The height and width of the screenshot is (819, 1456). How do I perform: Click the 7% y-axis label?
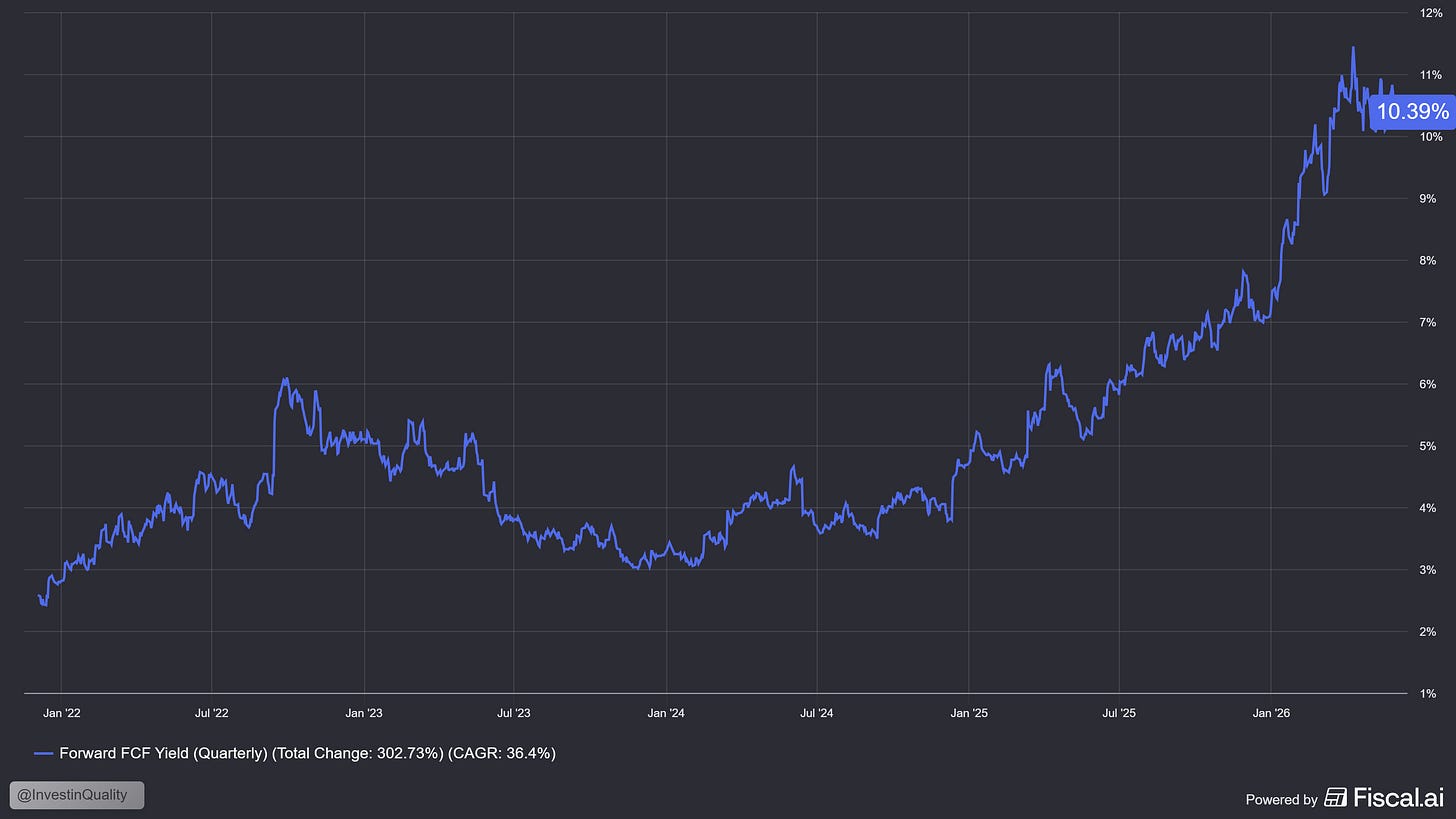pyautogui.click(x=1430, y=323)
